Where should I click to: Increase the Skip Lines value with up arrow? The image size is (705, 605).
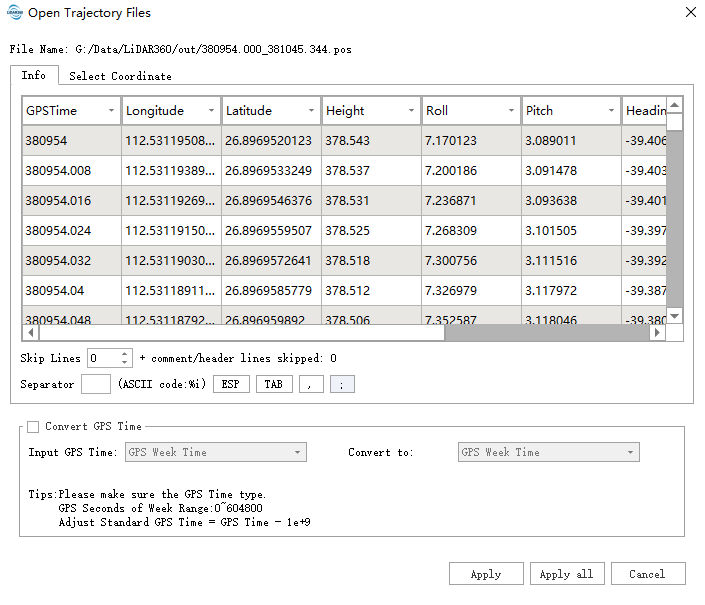pyautogui.click(x=125, y=353)
